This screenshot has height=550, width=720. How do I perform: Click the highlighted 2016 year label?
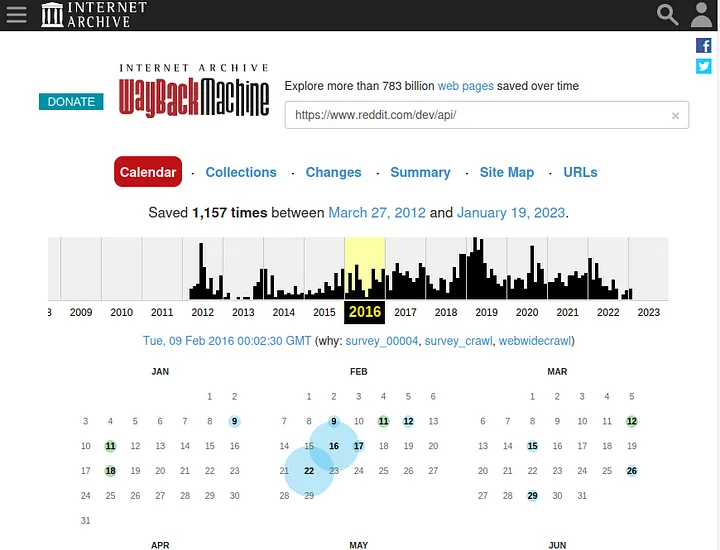point(365,312)
